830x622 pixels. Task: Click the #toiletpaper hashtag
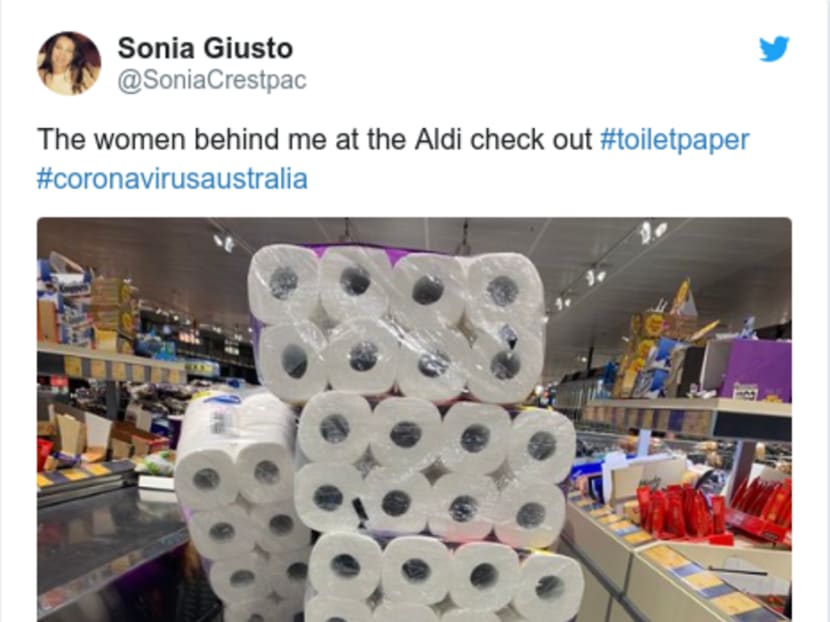pyautogui.click(x=674, y=140)
